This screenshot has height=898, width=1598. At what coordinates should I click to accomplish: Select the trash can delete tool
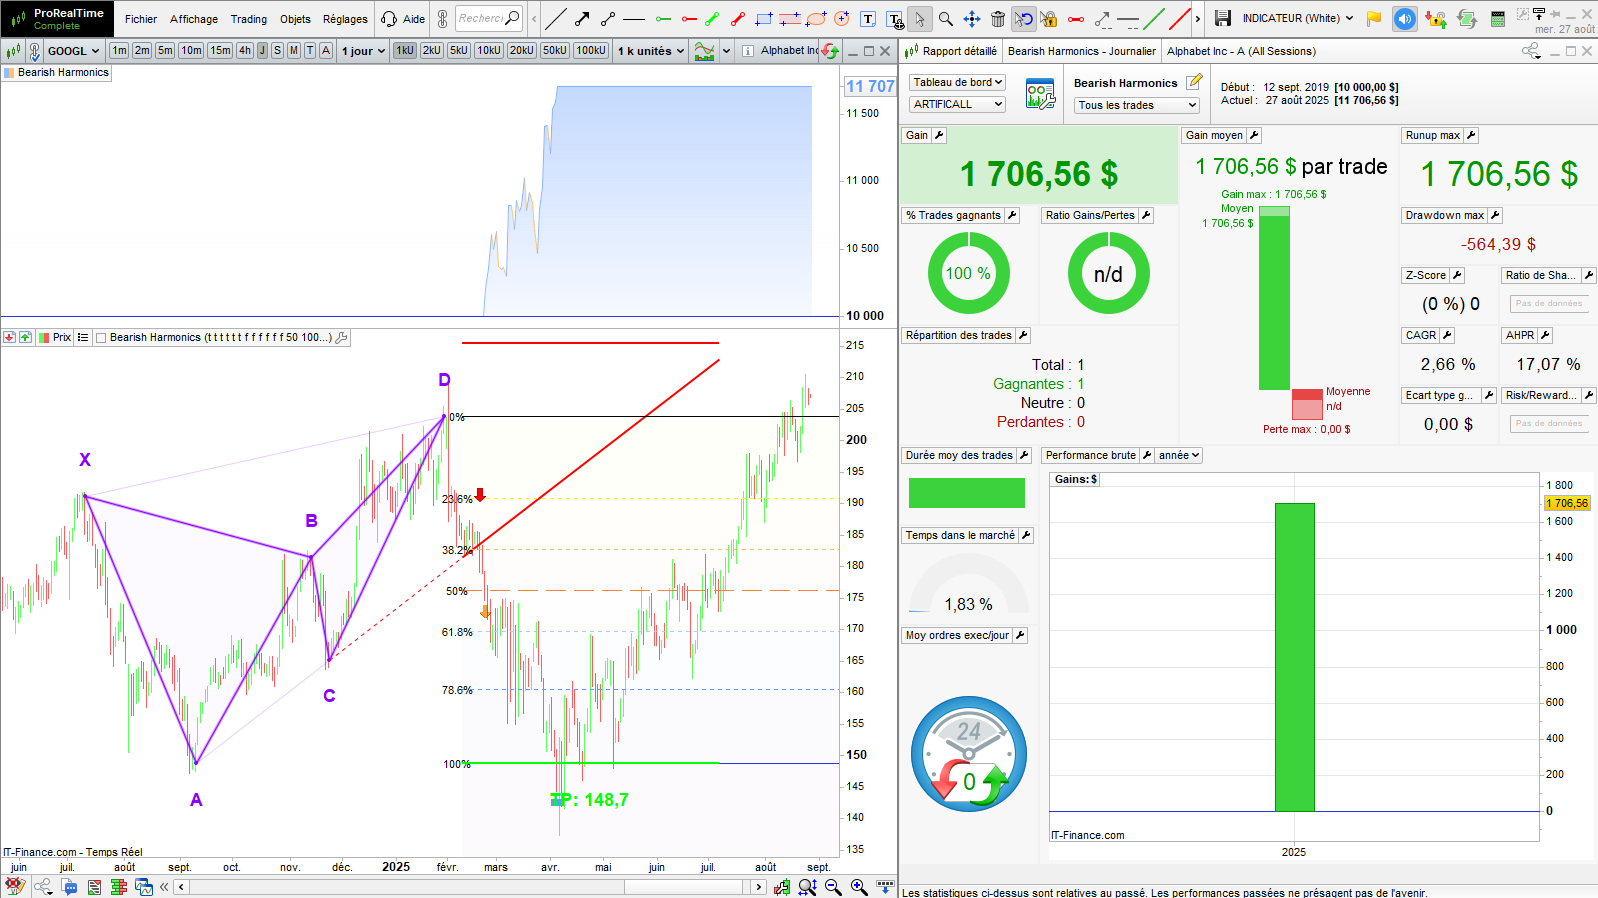997,19
